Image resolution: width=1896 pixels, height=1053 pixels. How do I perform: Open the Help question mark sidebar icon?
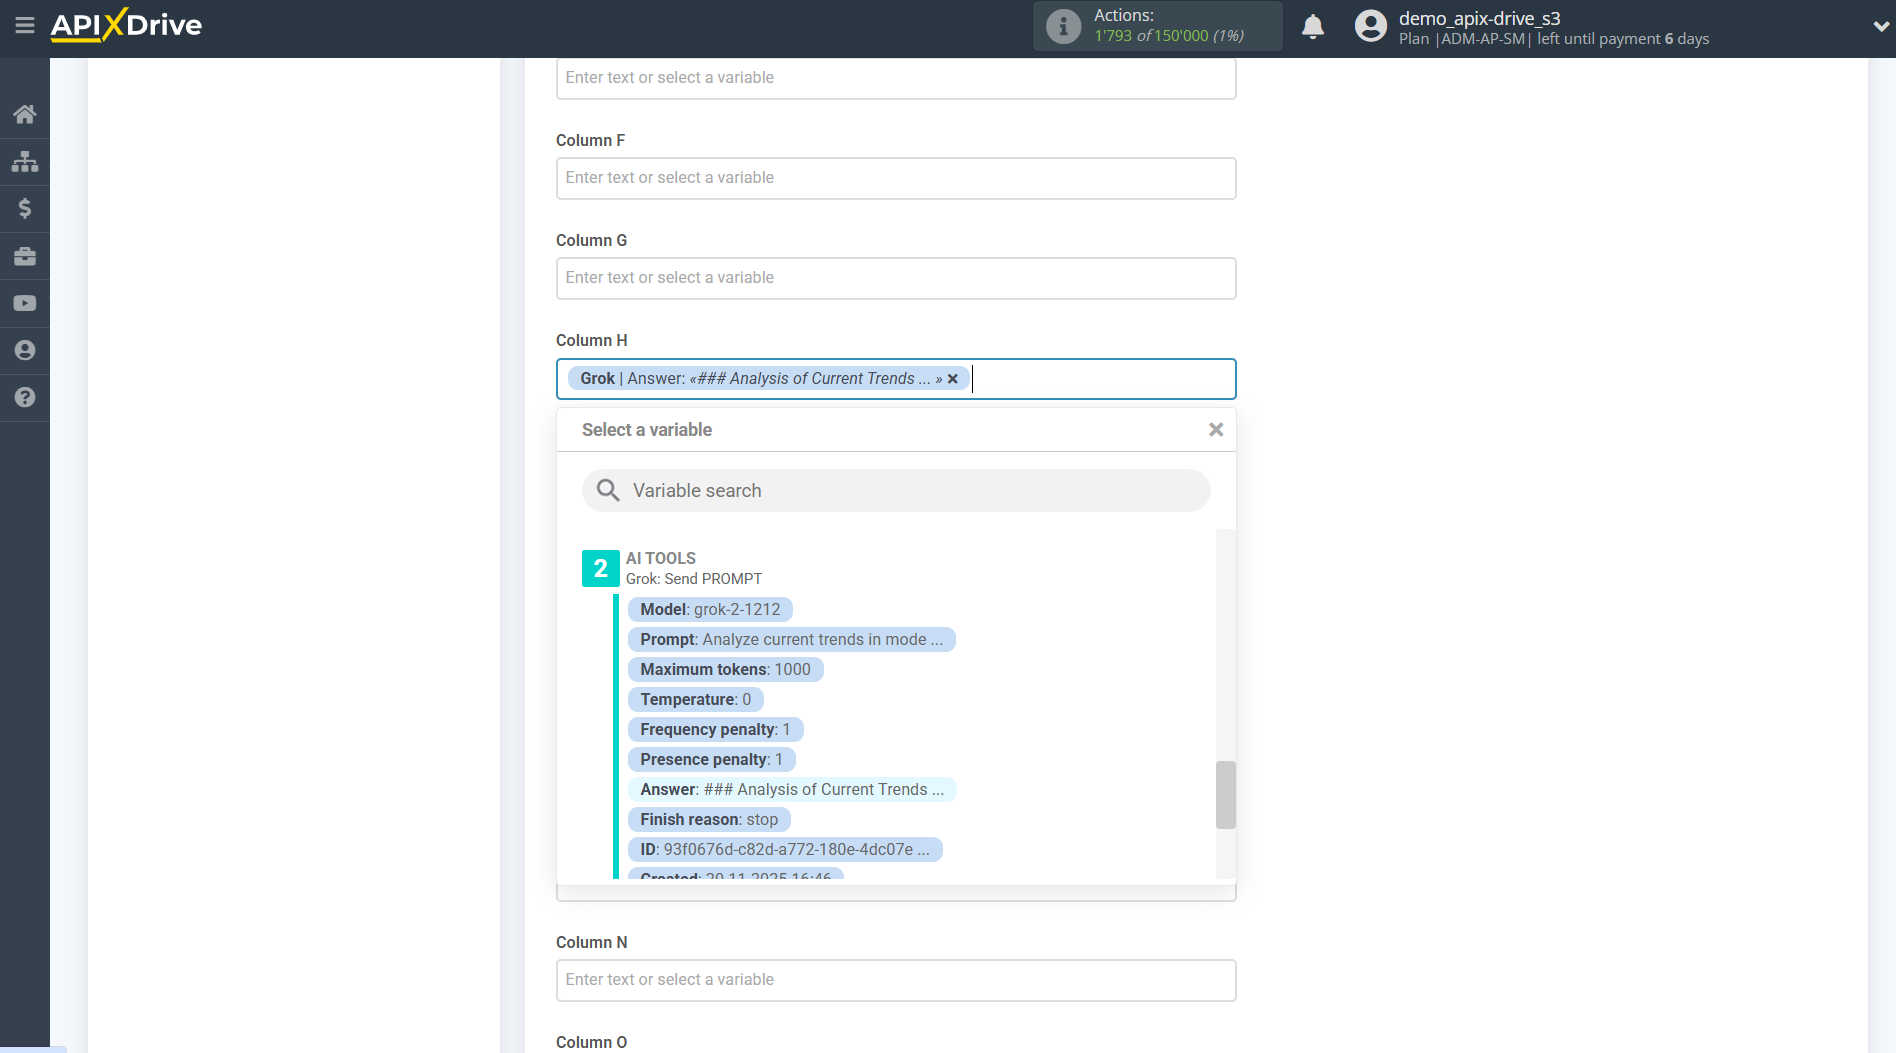coord(25,397)
